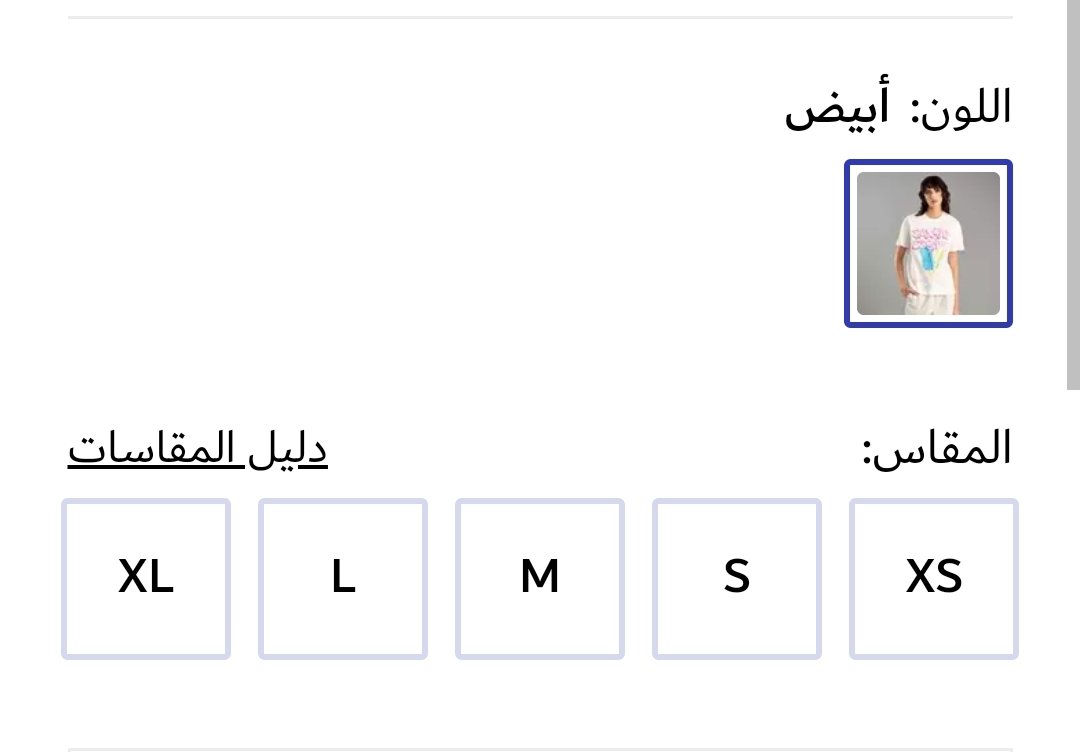Screen dimensions: 1080x752
Task: Tap the extra-small size button
Action: pos(934,578)
